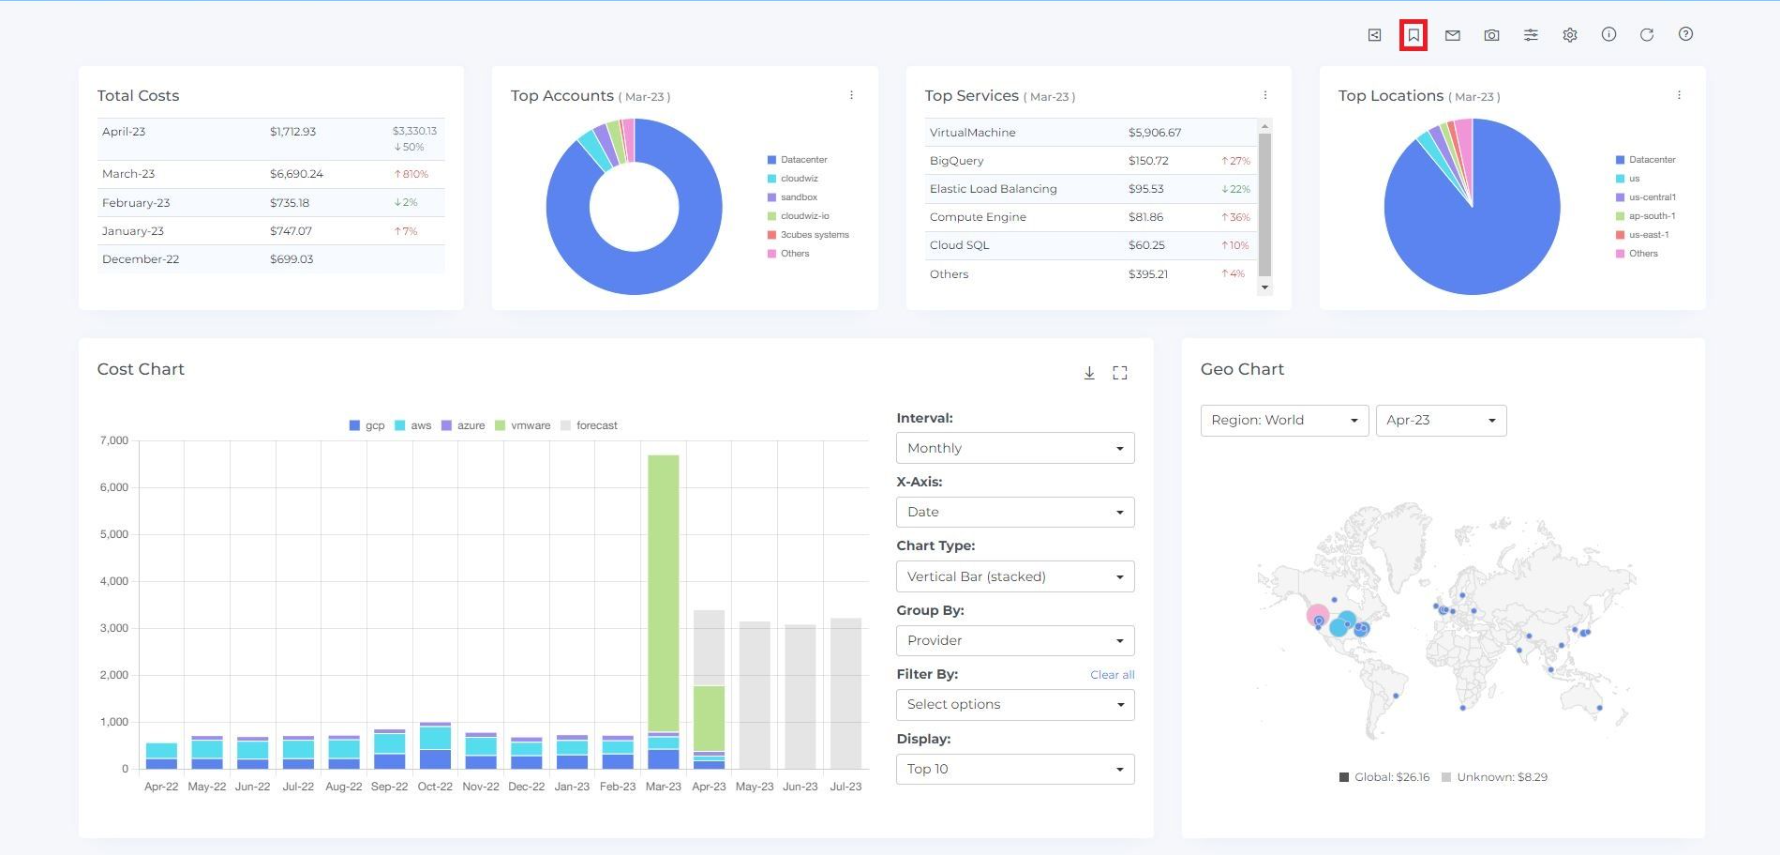Click the Clear all filter link

click(1112, 675)
